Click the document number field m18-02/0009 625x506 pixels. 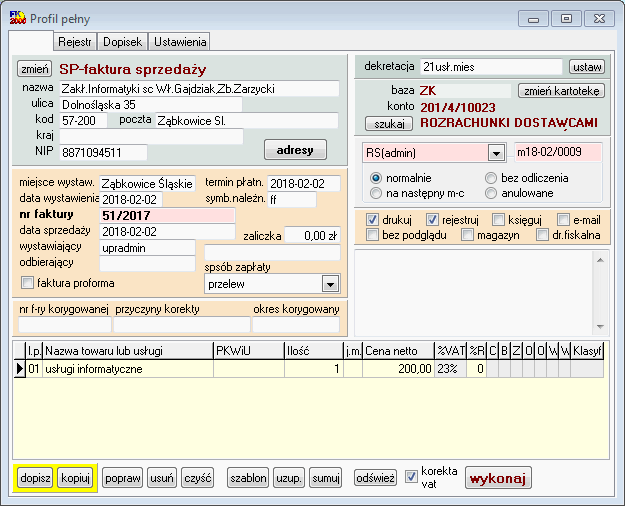pos(558,152)
